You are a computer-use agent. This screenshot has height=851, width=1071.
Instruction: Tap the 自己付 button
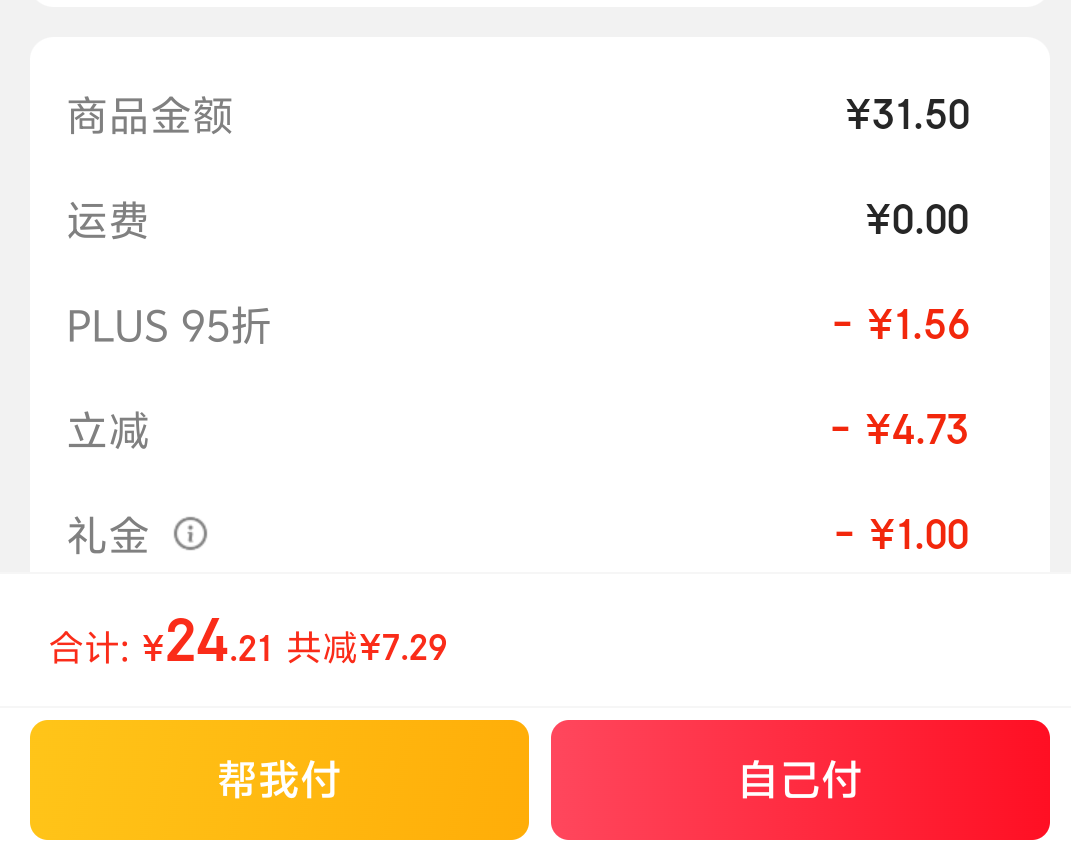(x=800, y=779)
